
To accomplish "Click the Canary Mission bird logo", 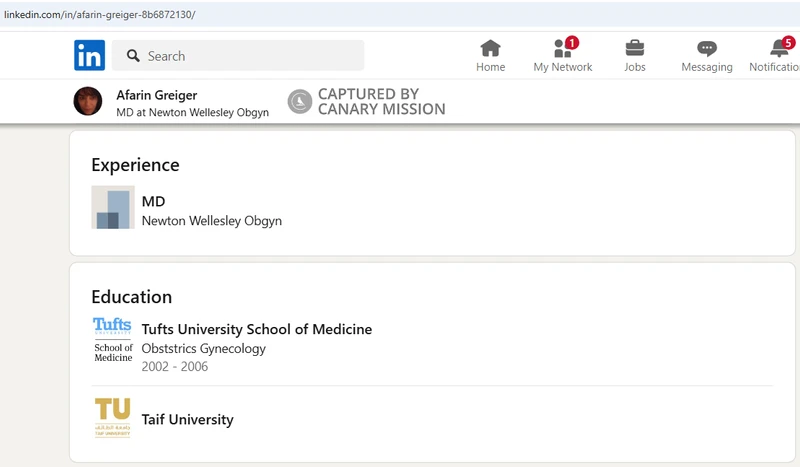I will 300,101.
